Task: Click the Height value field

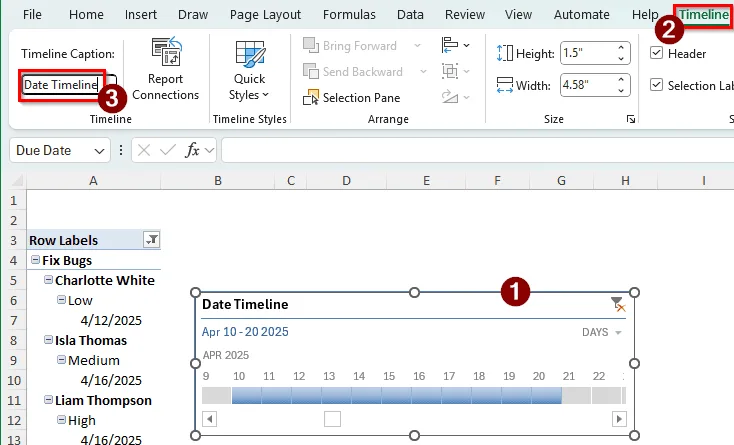Action: pyautogui.click(x=588, y=53)
